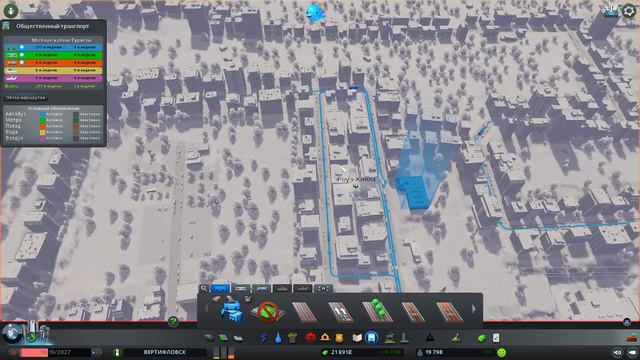Select the roads tool in main toolbar
Viewport: 640px width, 360px height.
pos(209,338)
